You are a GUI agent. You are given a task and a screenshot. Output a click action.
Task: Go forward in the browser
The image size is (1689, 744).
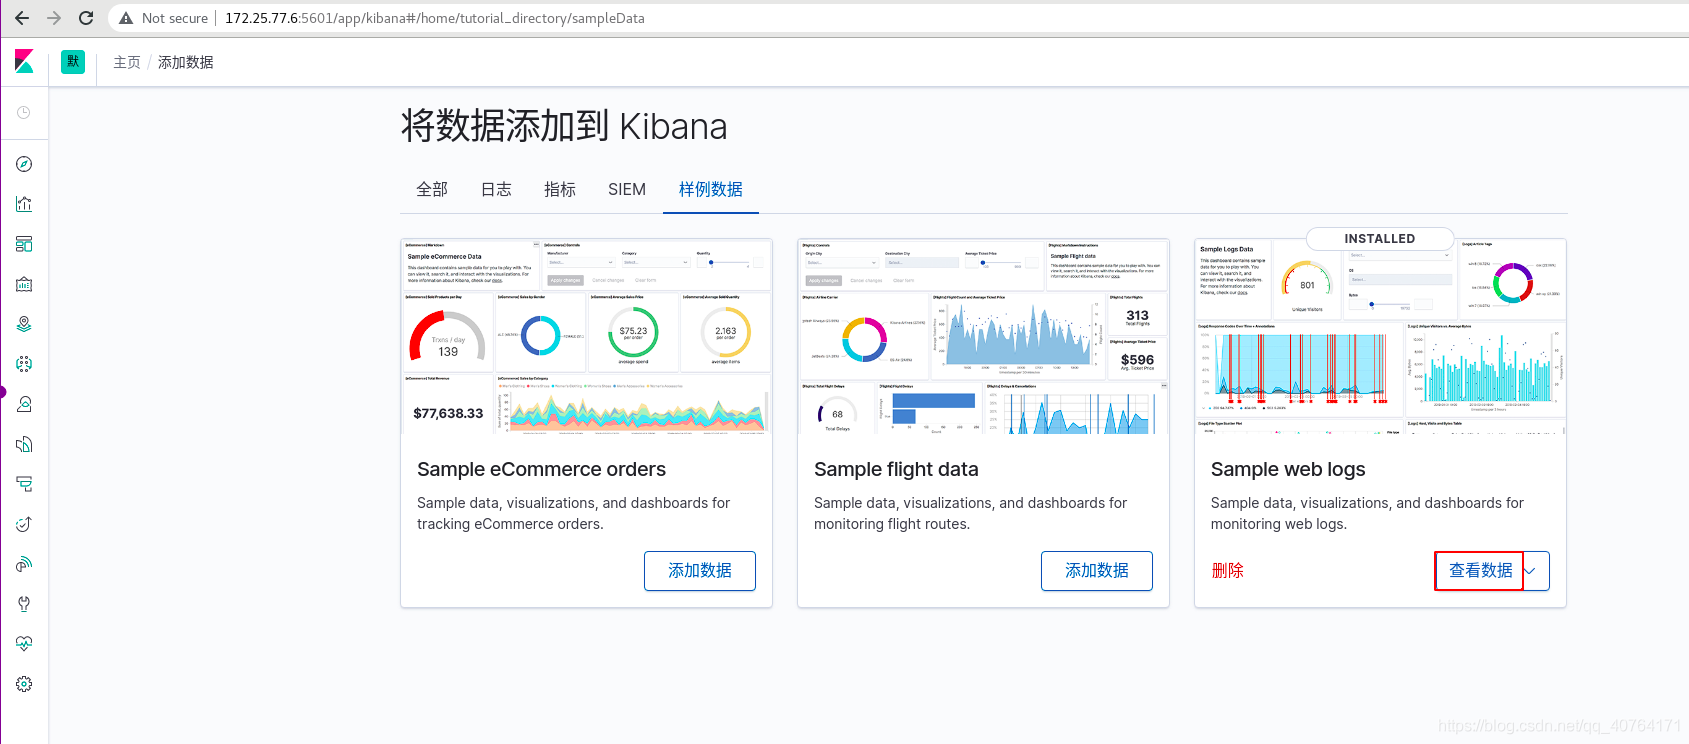[x=54, y=18]
